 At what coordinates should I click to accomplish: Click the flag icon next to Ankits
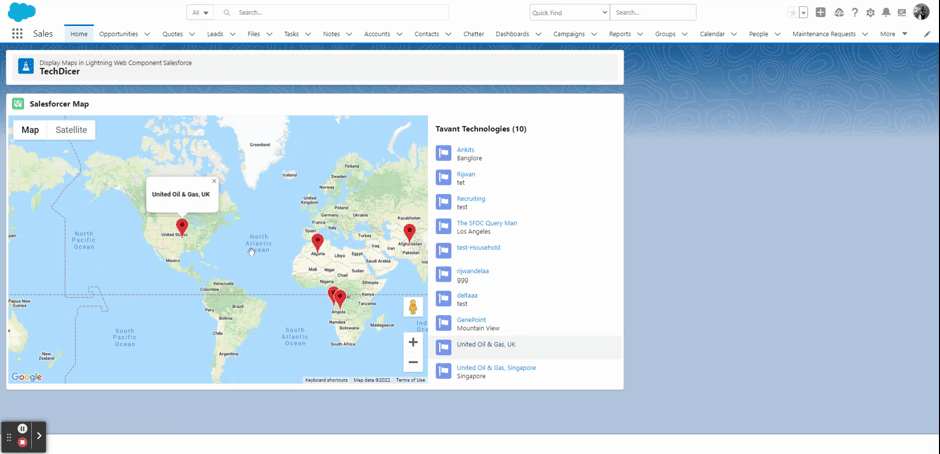tap(444, 154)
